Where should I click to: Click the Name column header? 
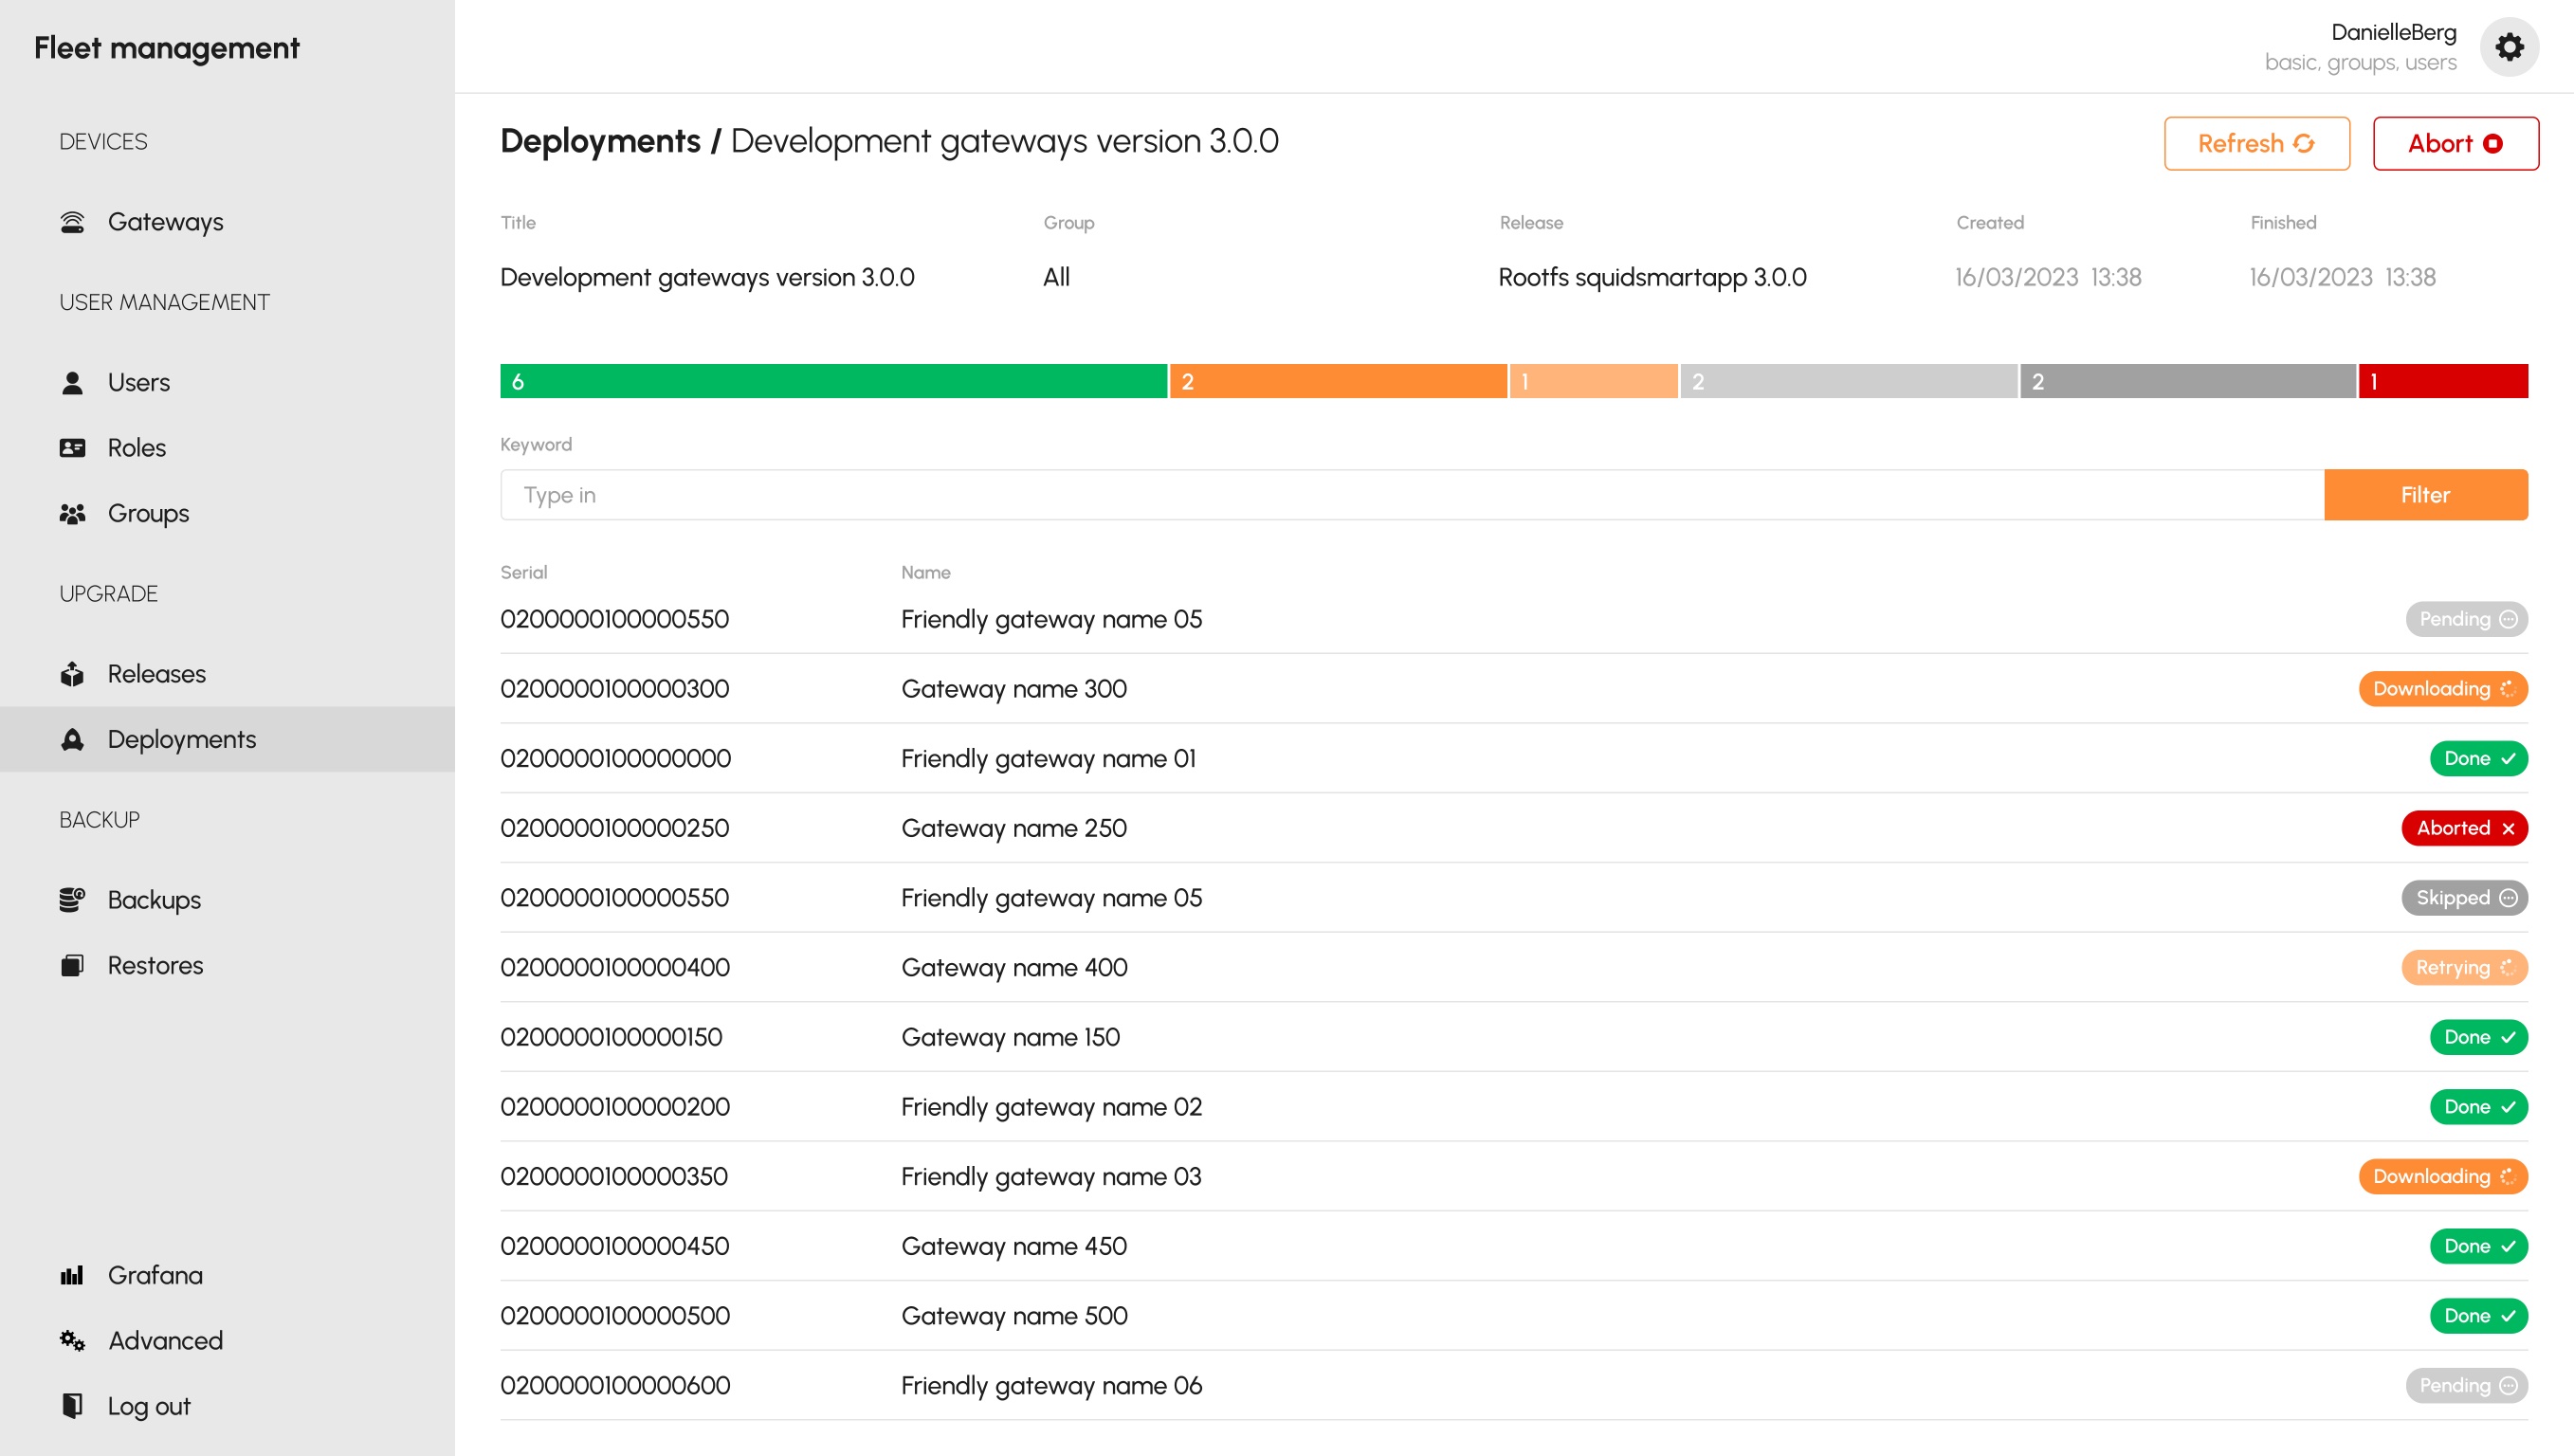[925, 572]
